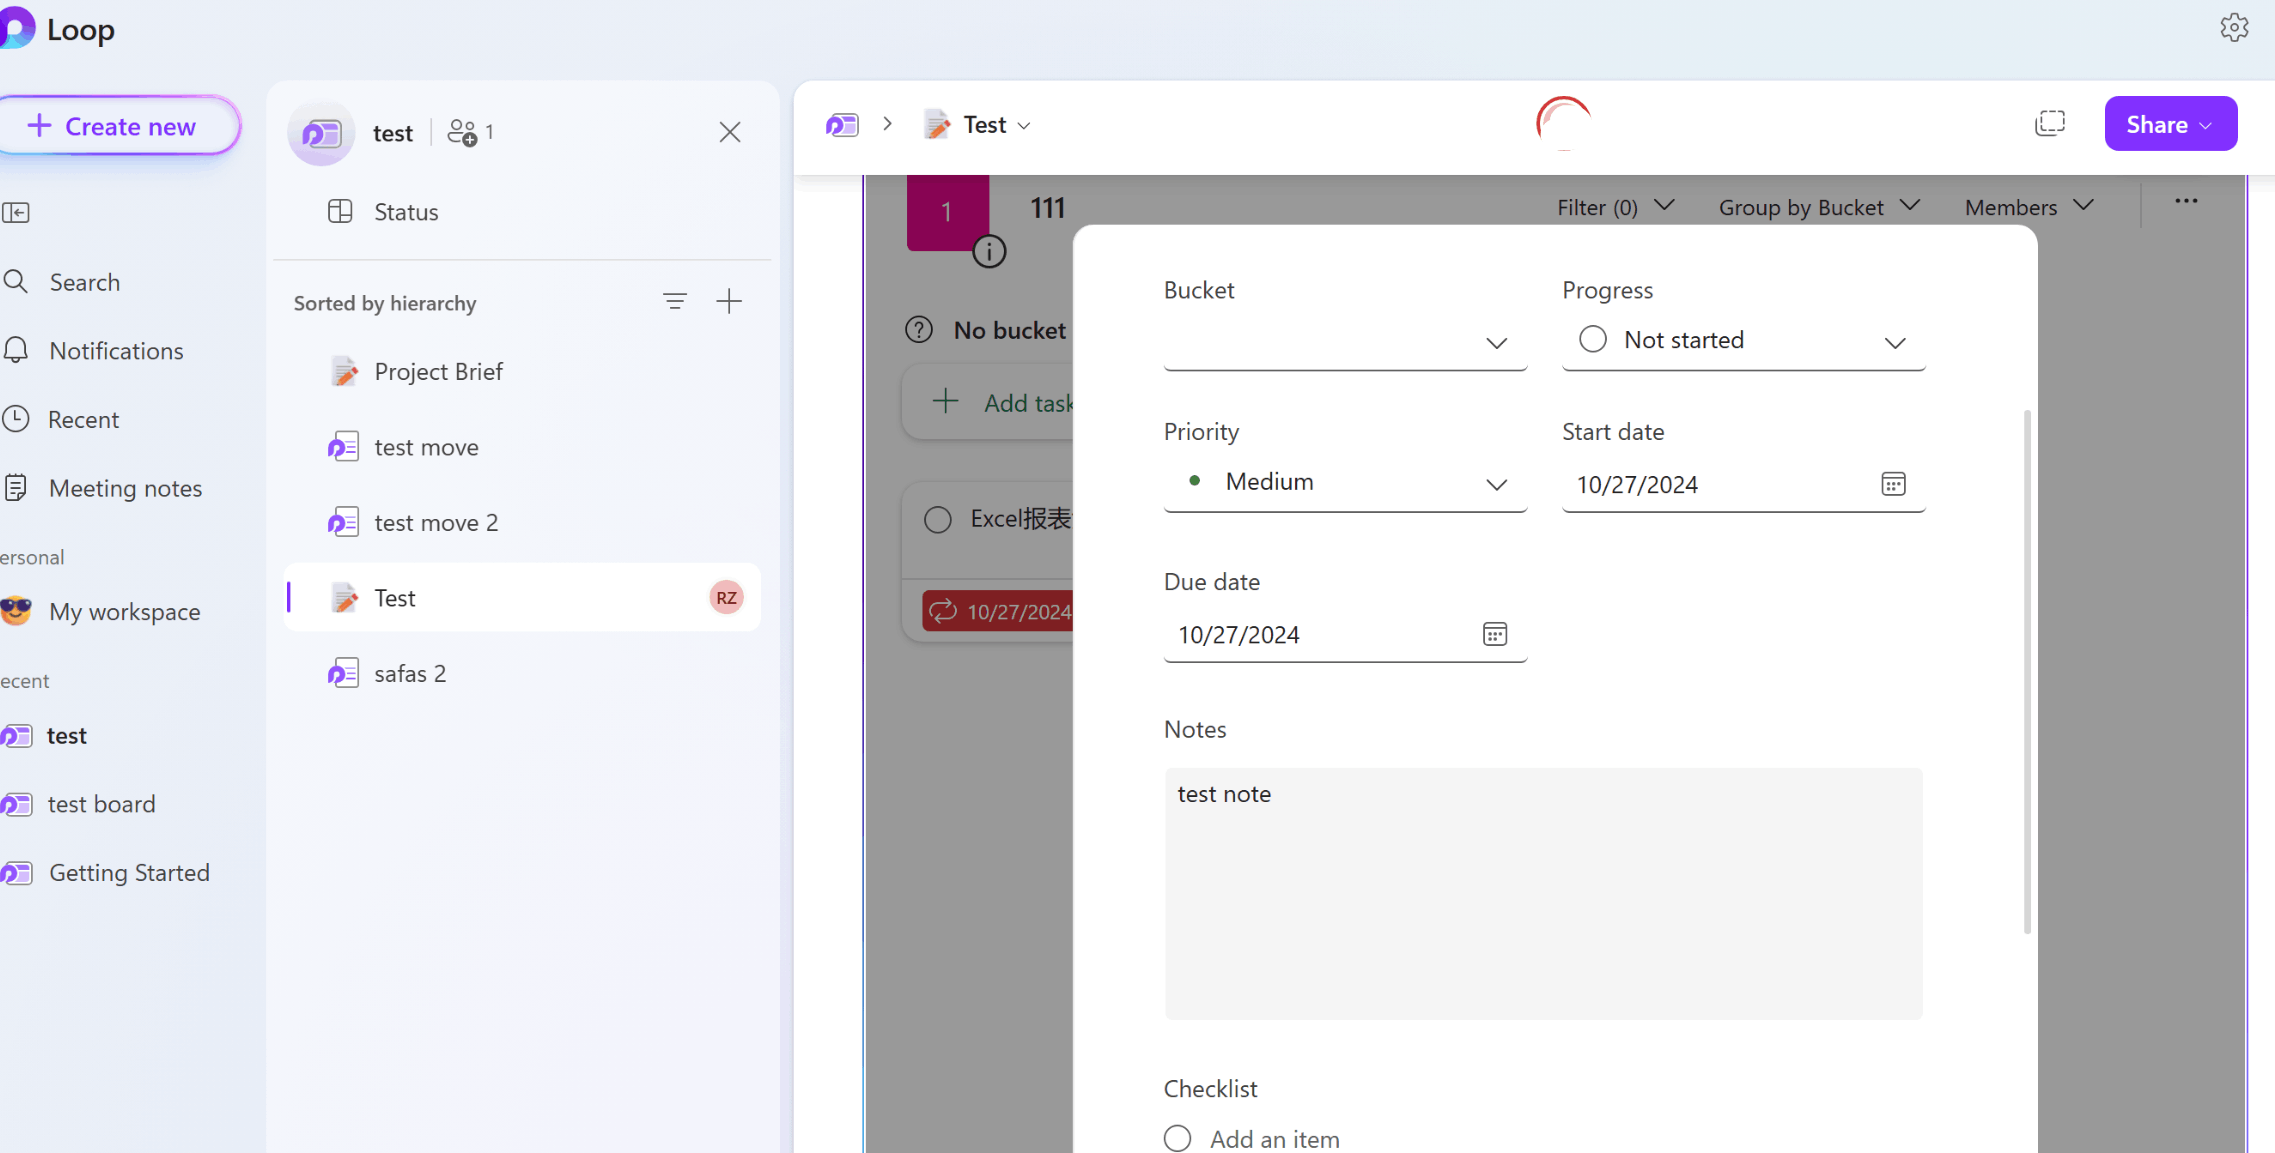The height and width of the screenshot is (1153, 2275).
Task: Click the Loop workspace breadcrumb icon
Action: 842,124
